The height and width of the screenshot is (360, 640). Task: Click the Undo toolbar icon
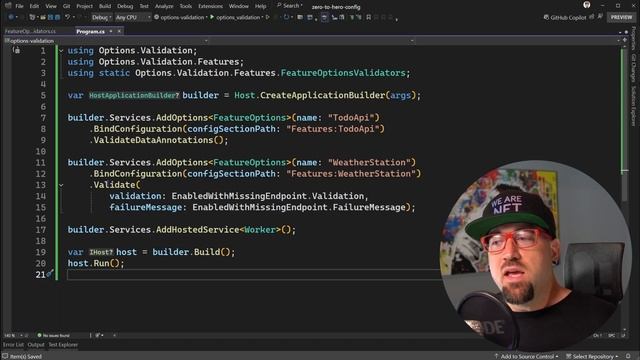coord(67,18)
